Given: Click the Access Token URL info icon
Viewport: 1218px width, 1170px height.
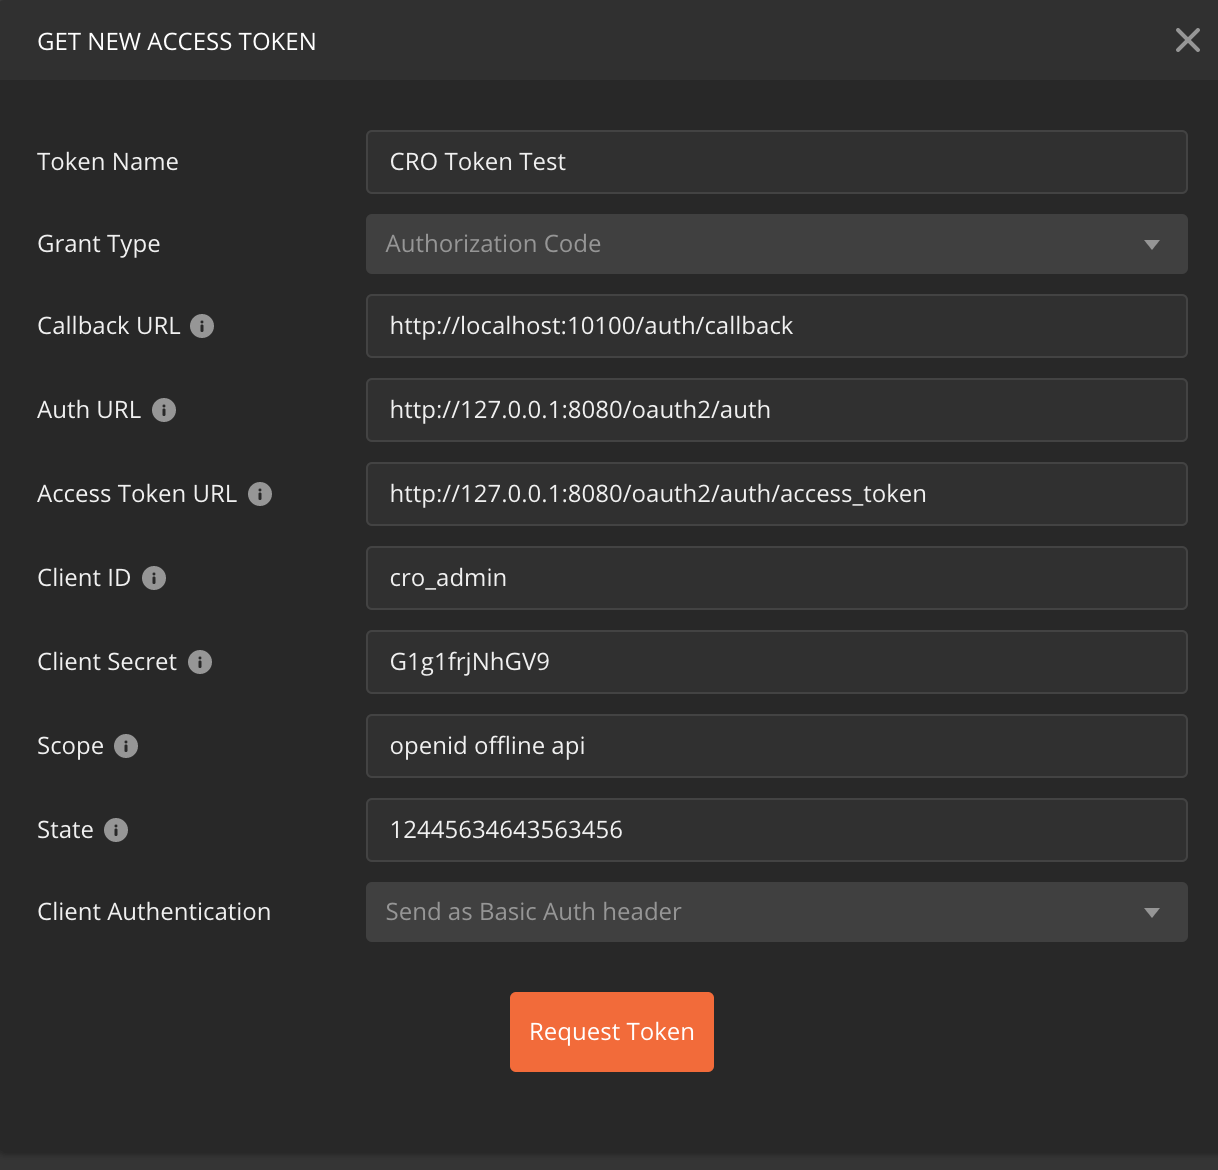Looking at the screenshot, I should point(260,494).
